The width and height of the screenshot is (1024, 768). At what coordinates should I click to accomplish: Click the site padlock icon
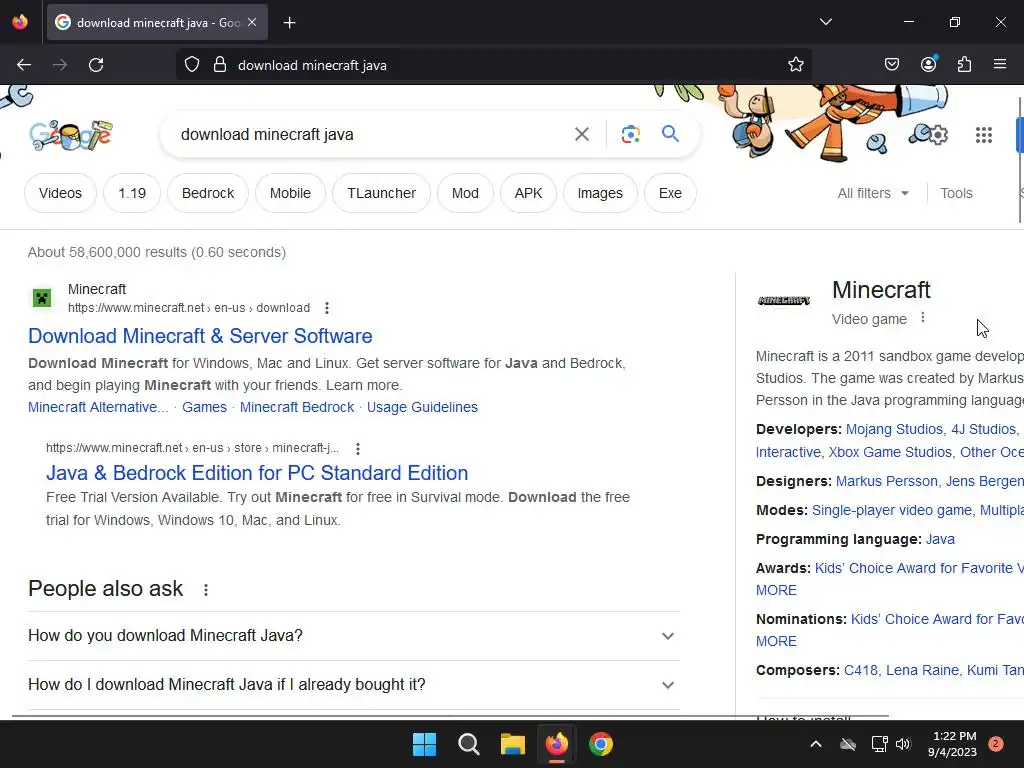pyautogui.click(x=220, y=65)
